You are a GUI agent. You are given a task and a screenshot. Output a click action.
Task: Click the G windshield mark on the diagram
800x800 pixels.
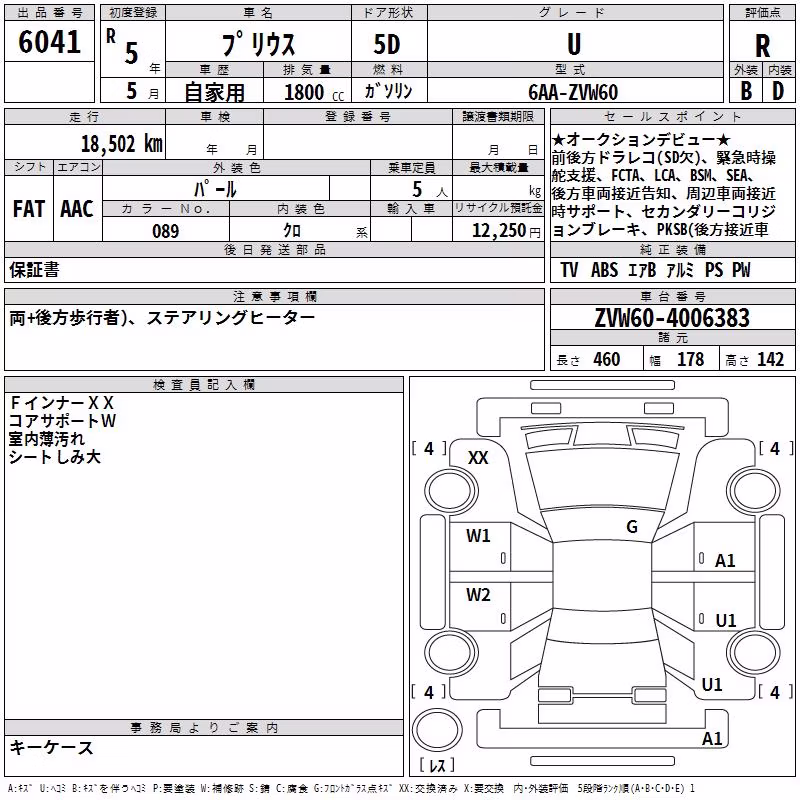pyautogui.click(x=632, y=527)
